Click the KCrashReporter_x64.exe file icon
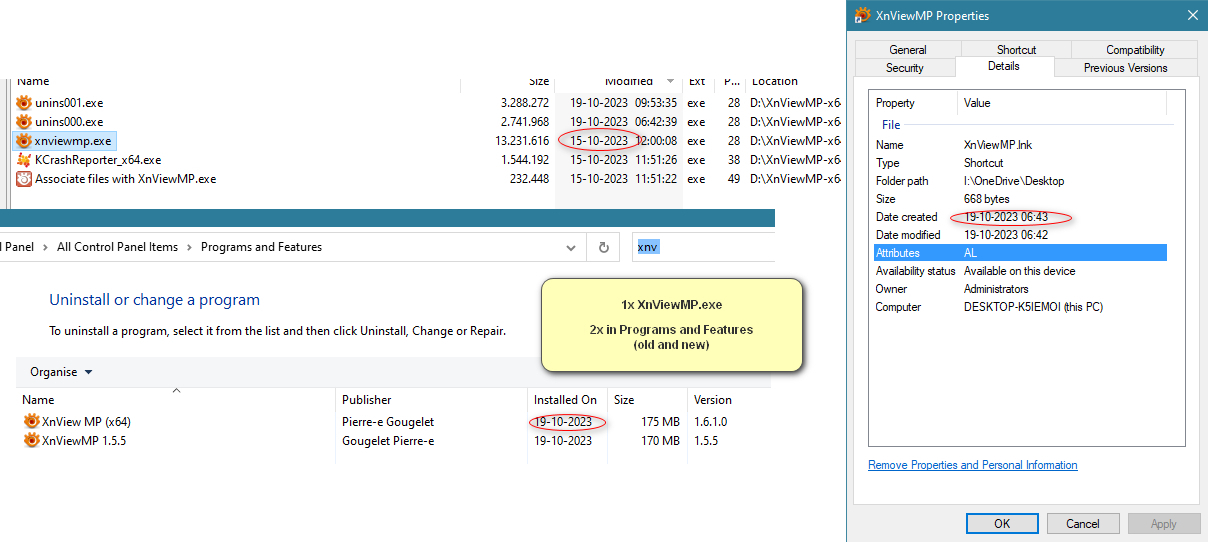 (x=24, y=160)
